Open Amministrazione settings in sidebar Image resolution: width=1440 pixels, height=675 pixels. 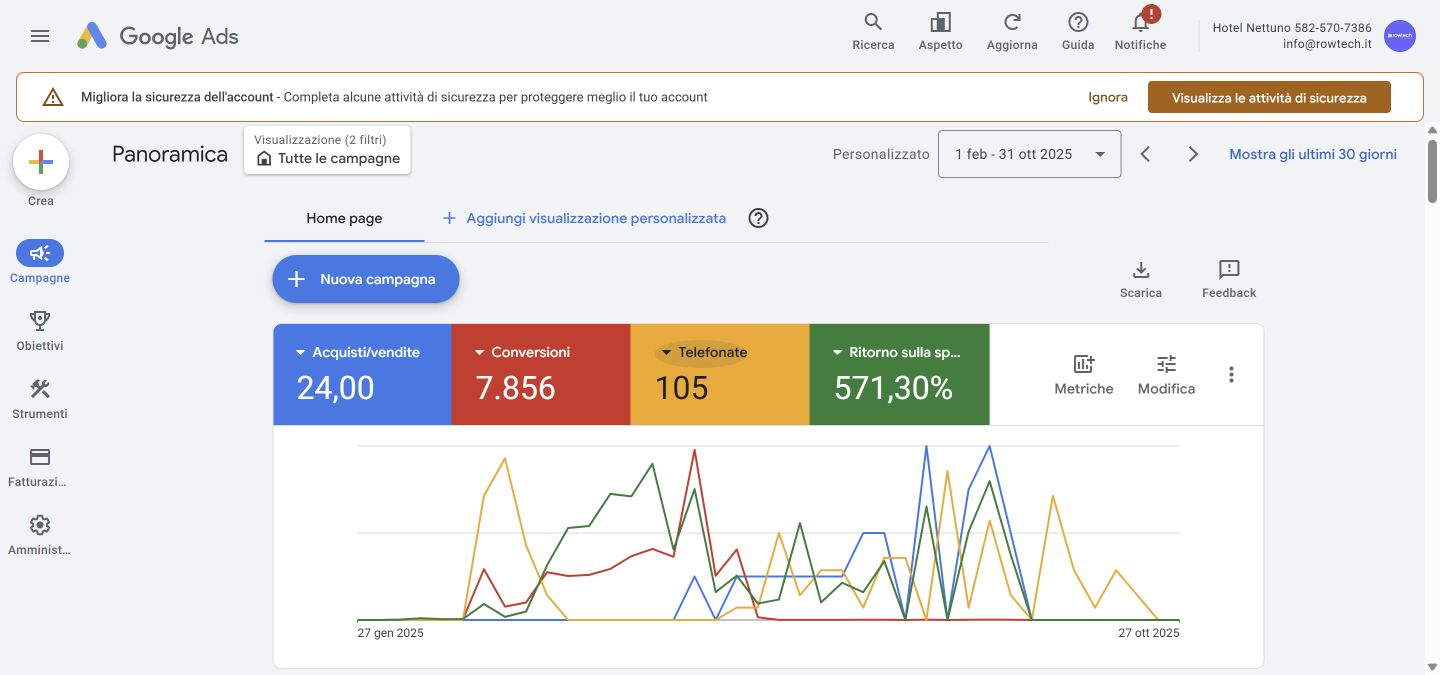tap(40, 535)
